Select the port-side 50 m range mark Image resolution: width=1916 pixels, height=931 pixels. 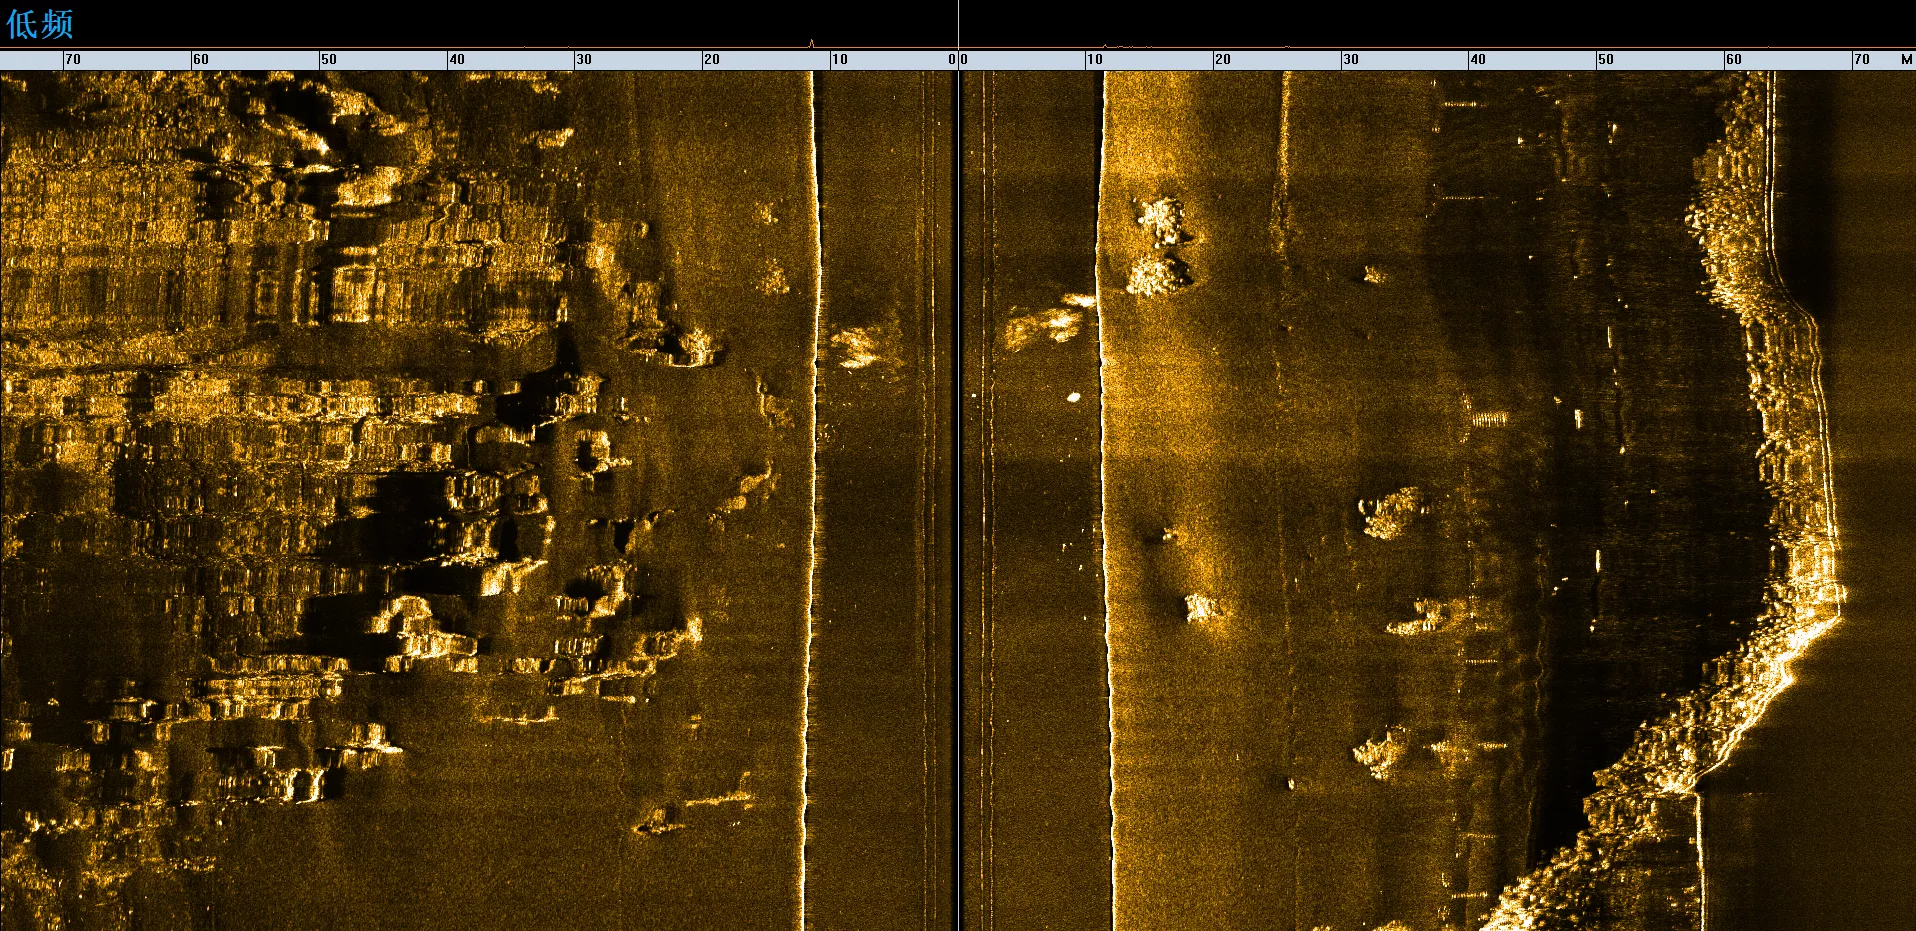[x=329, y=60]
